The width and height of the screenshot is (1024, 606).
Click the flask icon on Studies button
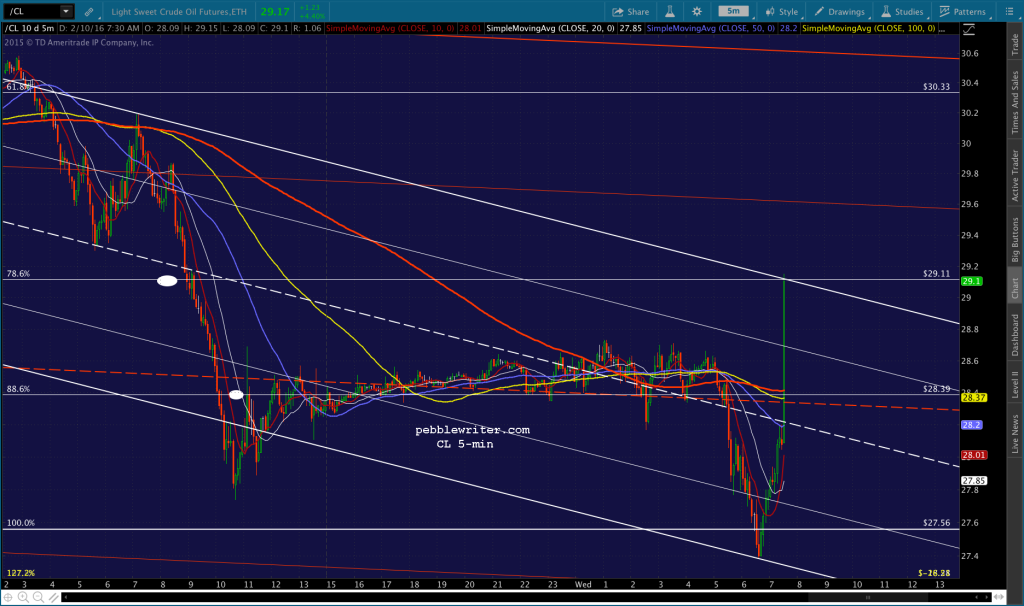(886, 12)
